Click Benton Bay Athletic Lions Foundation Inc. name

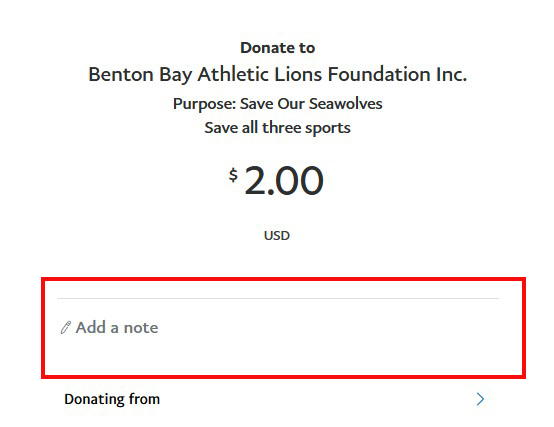click(278, 75)
